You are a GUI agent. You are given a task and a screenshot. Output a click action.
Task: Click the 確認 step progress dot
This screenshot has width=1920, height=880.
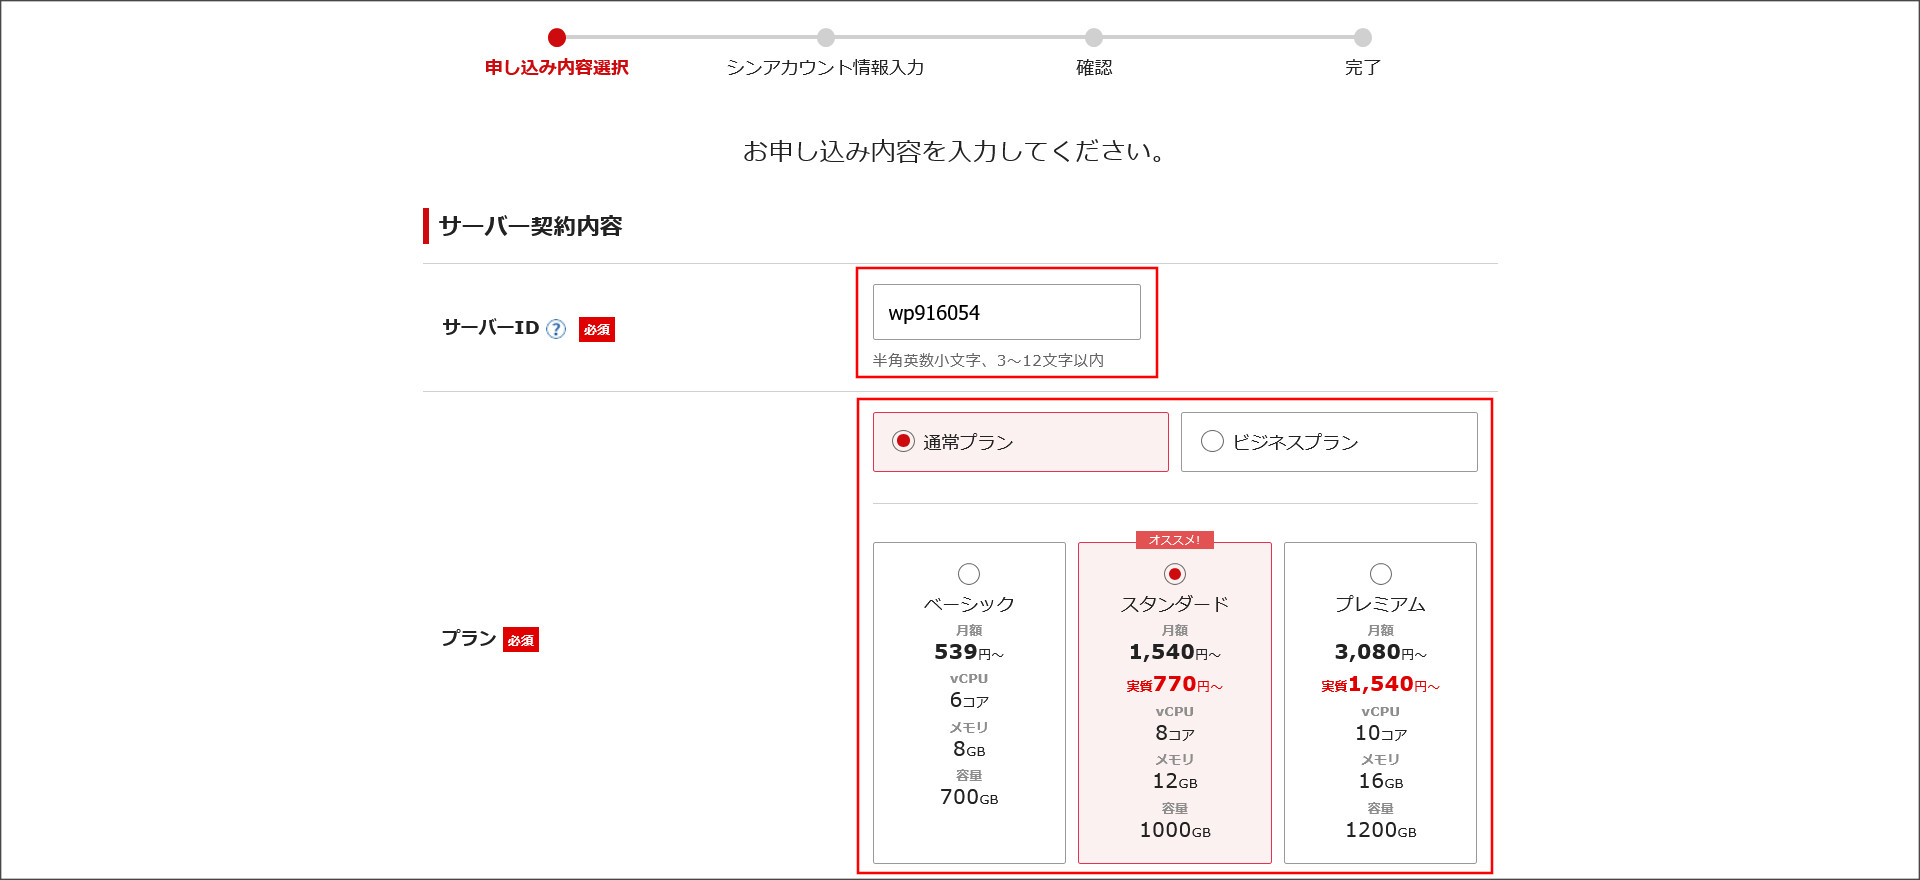[x=1094, y=38]
